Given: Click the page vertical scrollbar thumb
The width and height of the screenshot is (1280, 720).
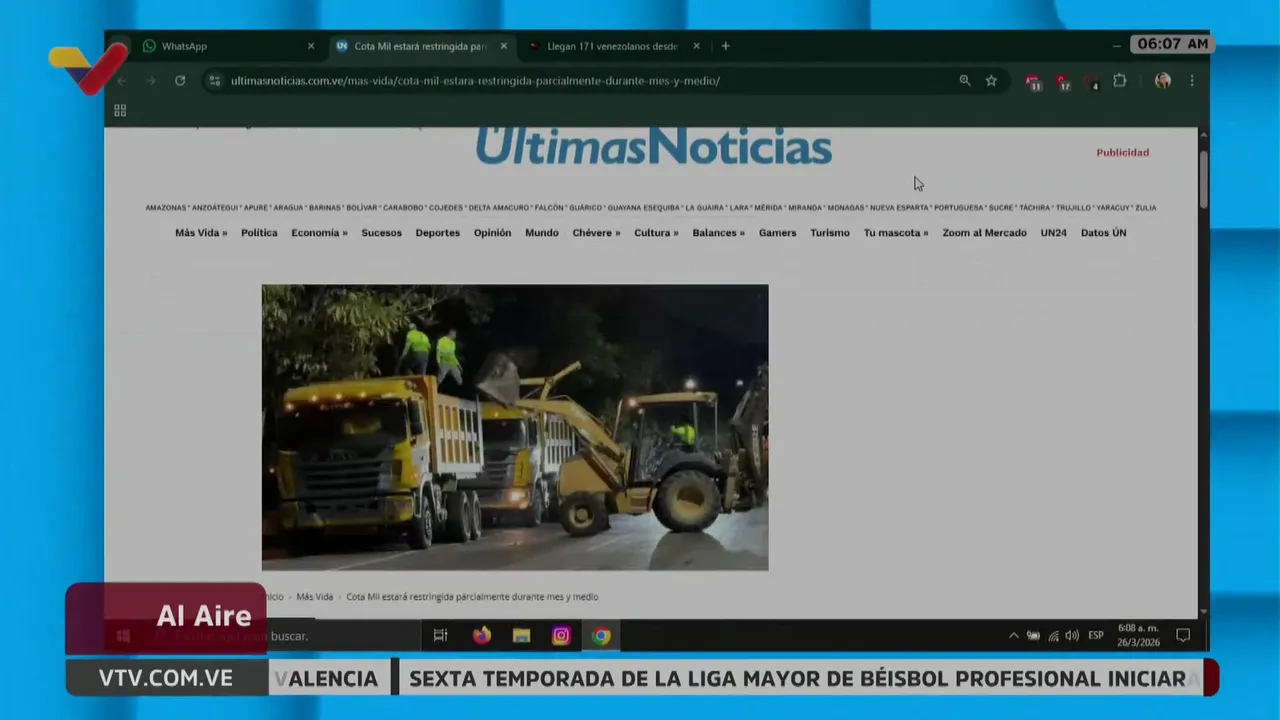Looking at the screenshot, I should 1203,178.
